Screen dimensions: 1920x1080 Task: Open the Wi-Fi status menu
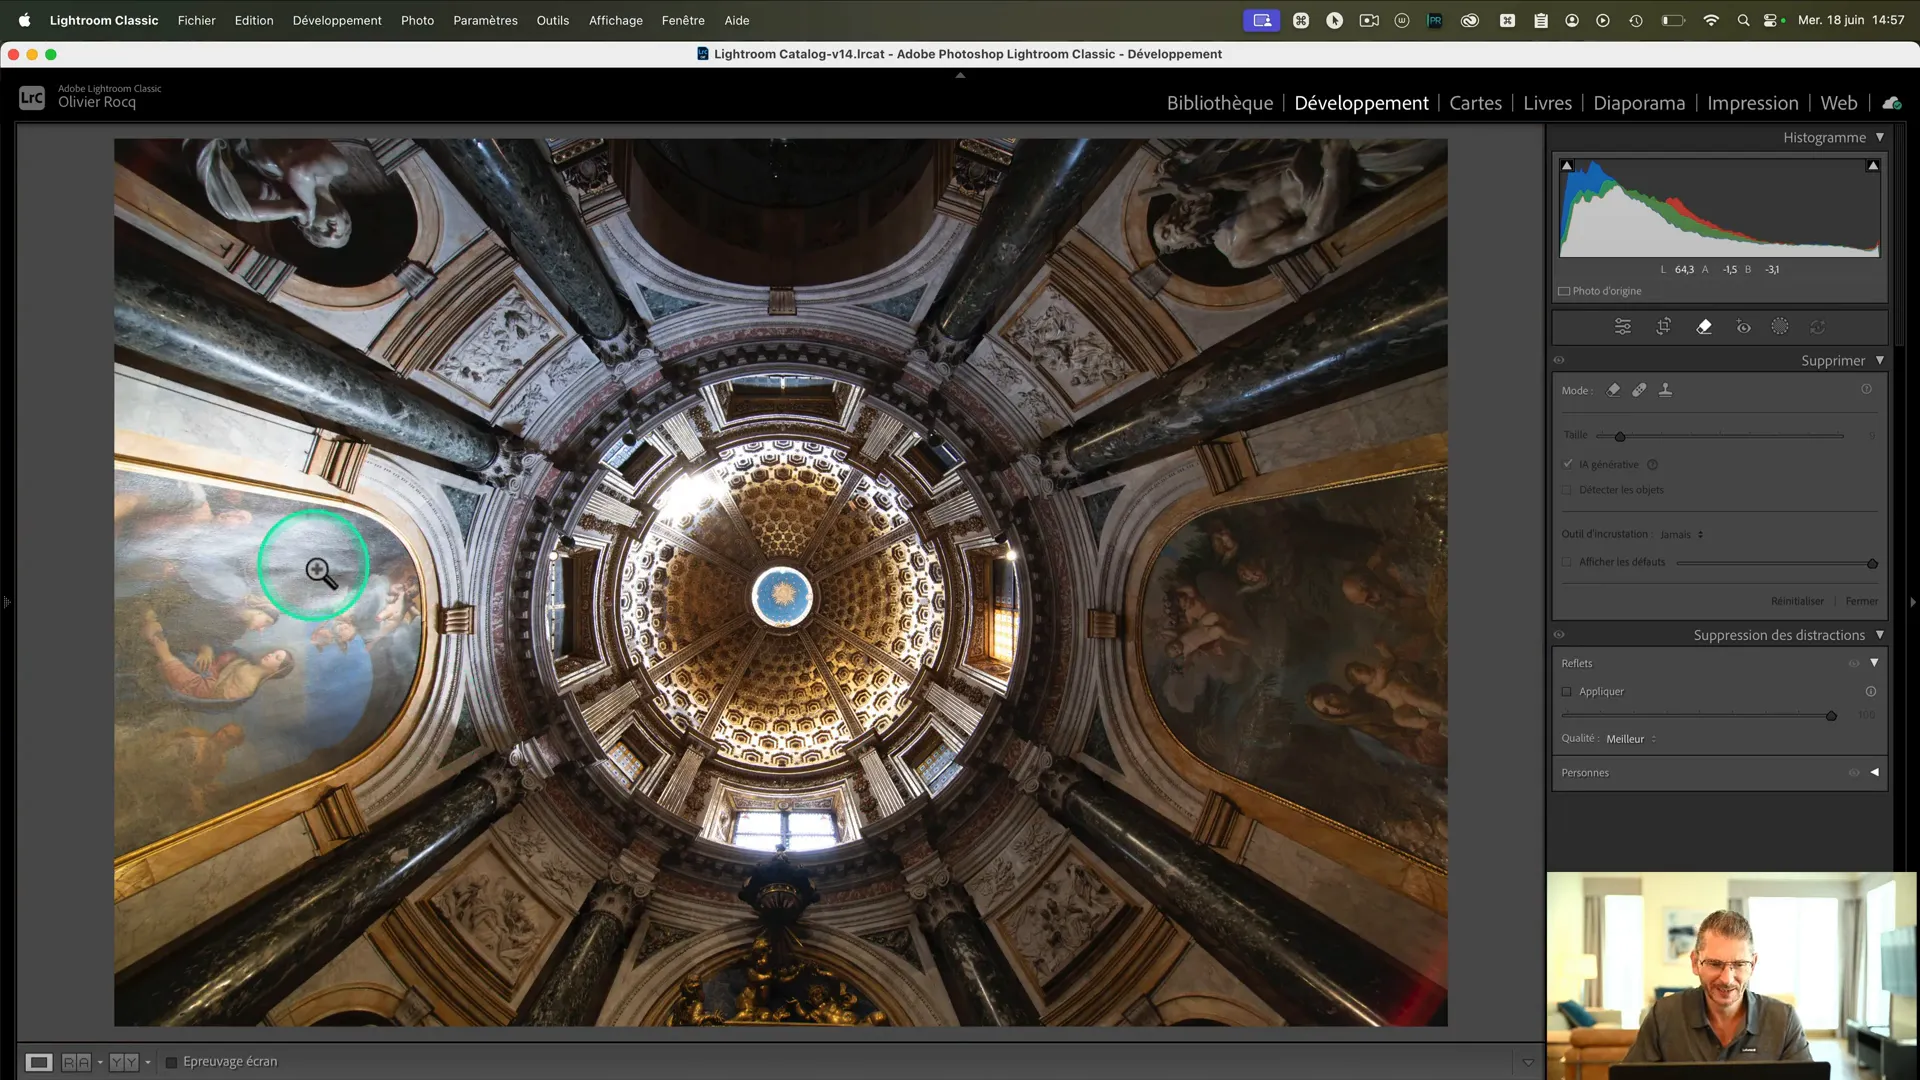tap(1711, 20)
